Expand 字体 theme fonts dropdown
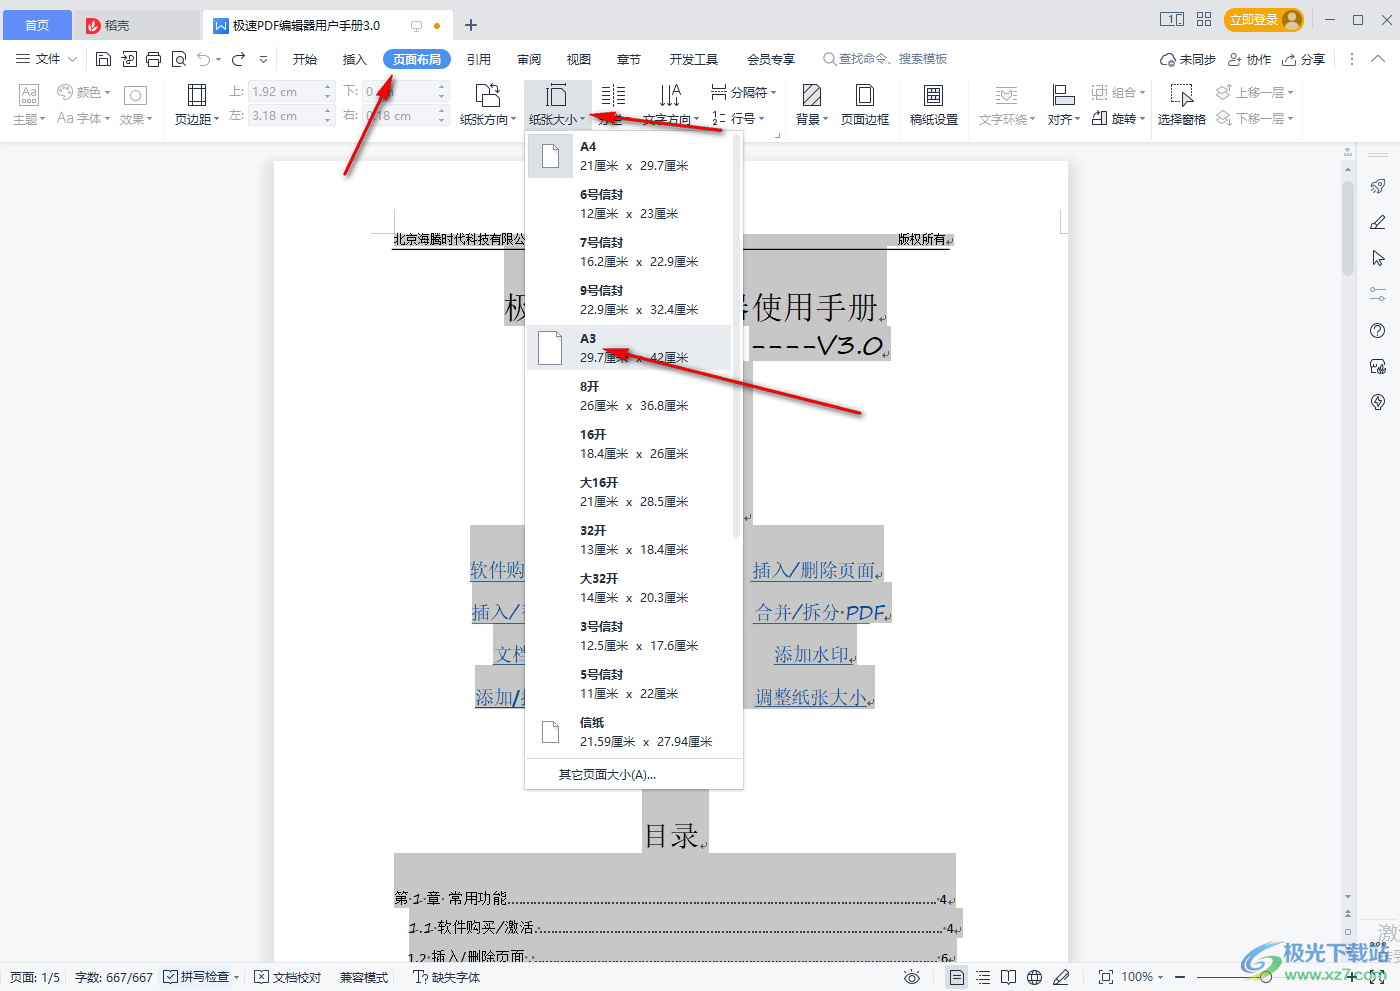Viewport: 1400px width, 991px height. 84,118
